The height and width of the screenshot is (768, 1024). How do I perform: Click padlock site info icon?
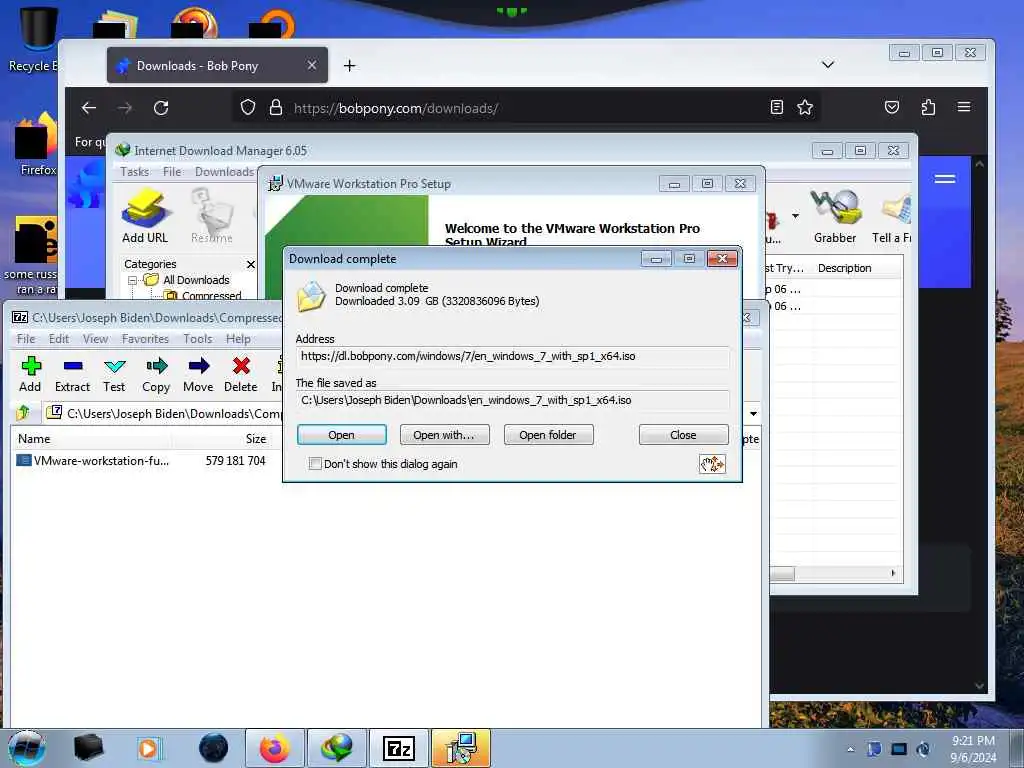click(x=276, y=108)
